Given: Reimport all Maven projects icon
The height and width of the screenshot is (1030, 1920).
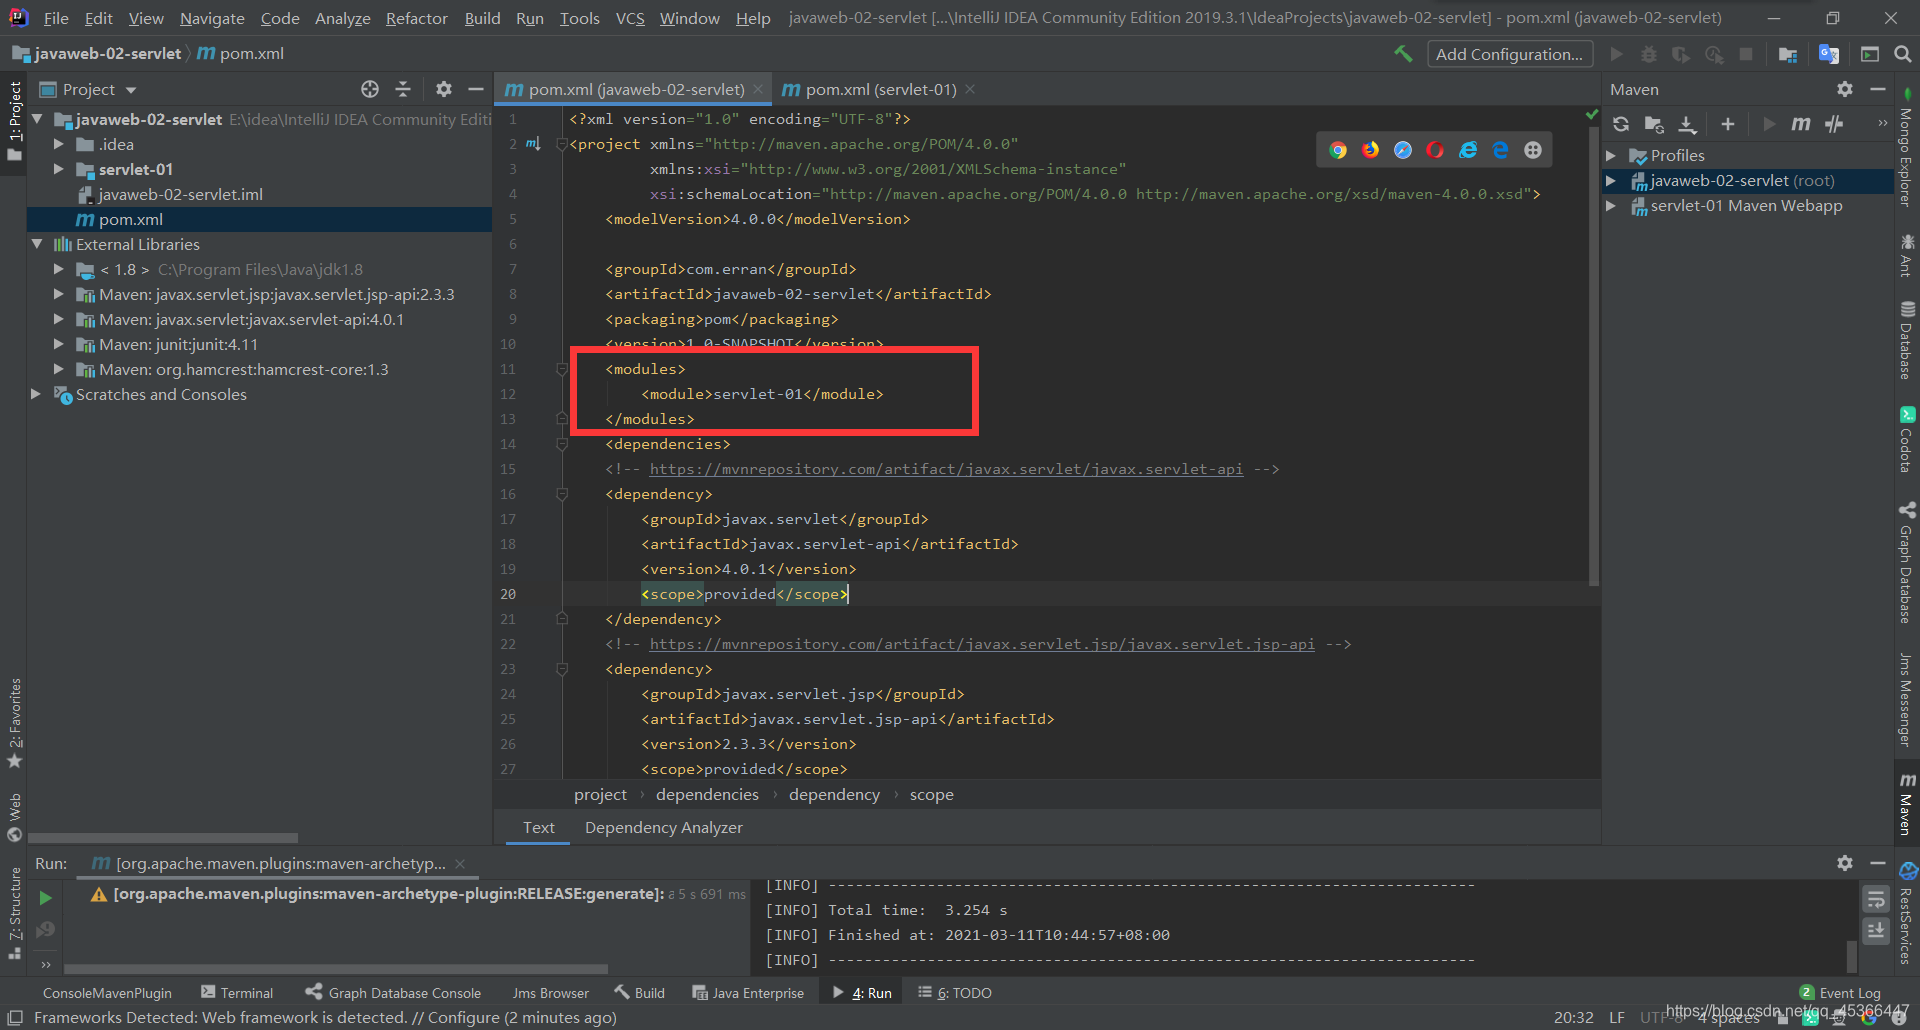Looking at the screenshot, I should tap(1621, 124).
